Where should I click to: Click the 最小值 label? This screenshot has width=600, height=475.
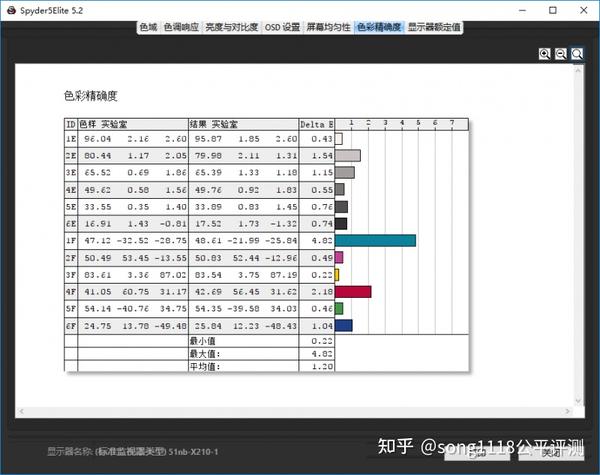tap(203, 341)
